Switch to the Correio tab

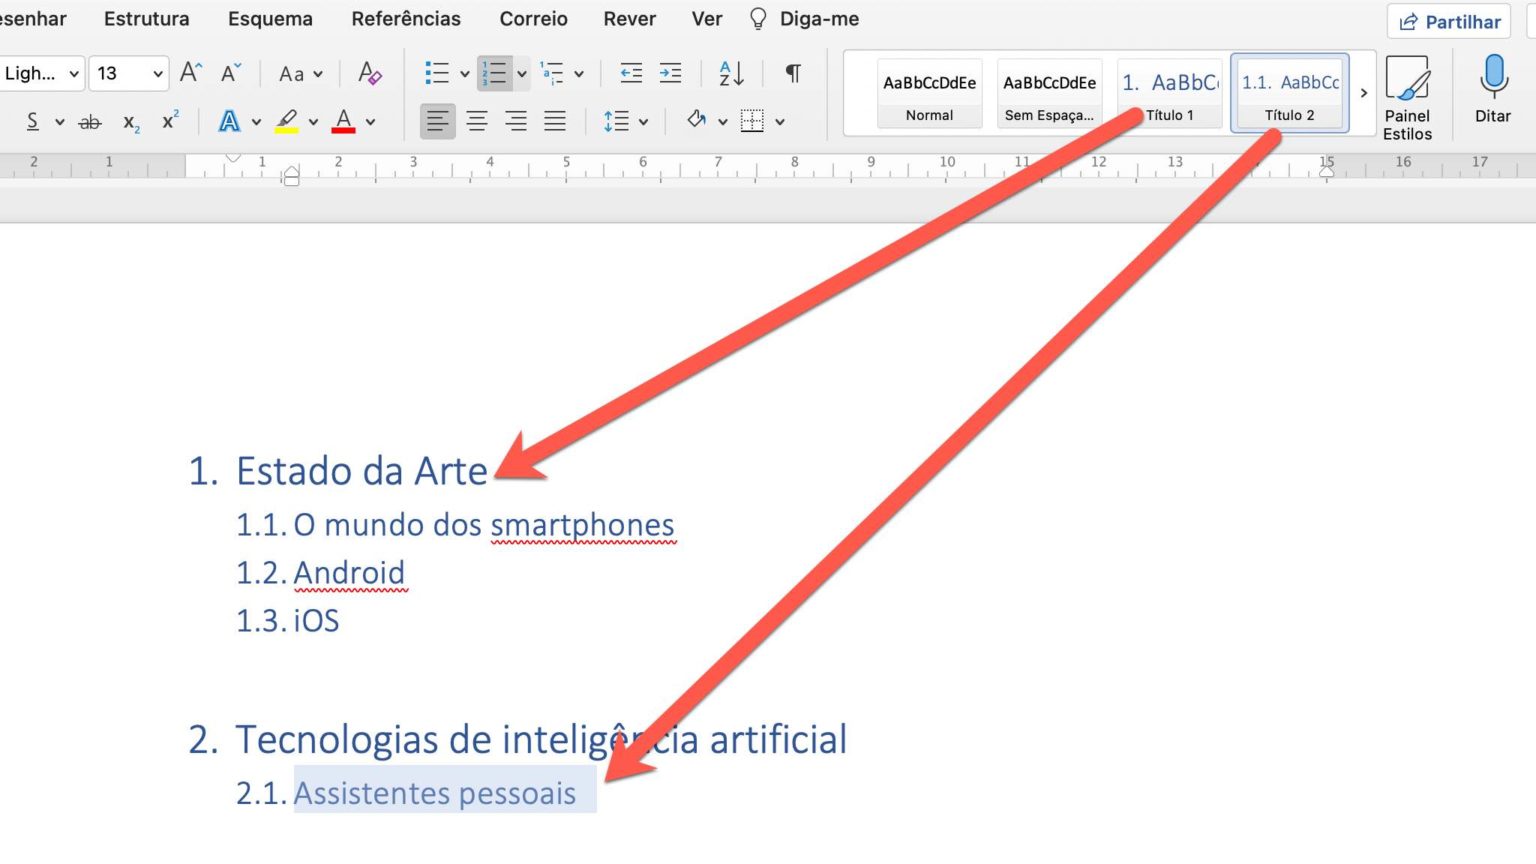(533, 19)
